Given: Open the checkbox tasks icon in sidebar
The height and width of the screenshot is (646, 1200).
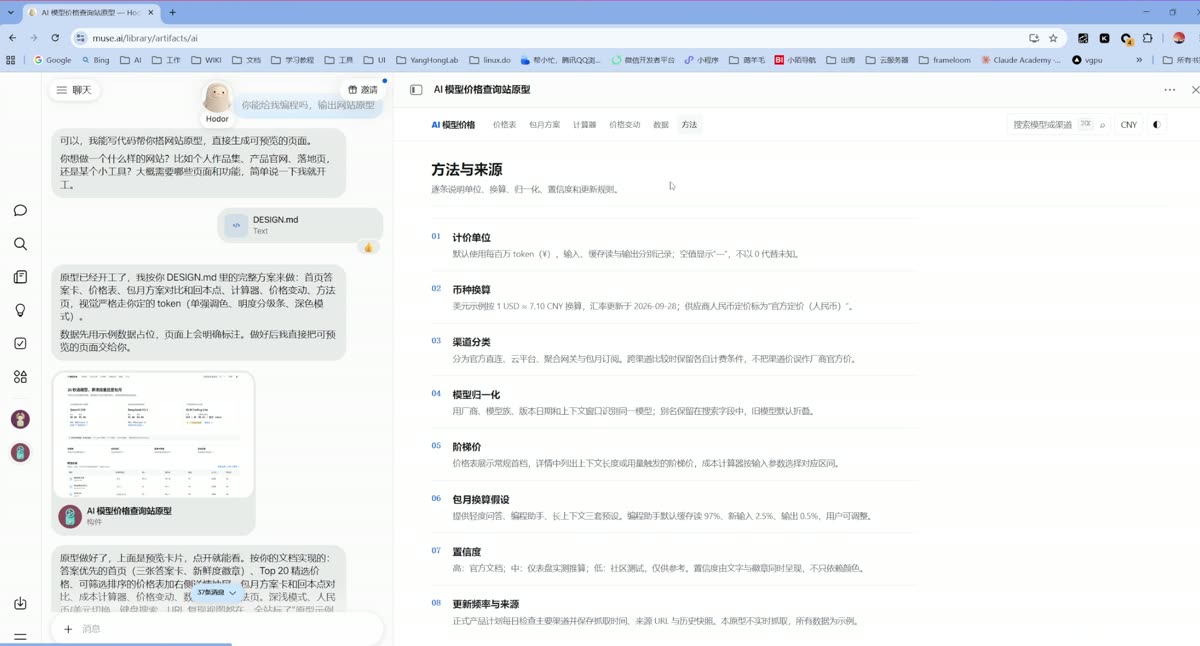Looking at the screenshot, I should pos(20,343).
